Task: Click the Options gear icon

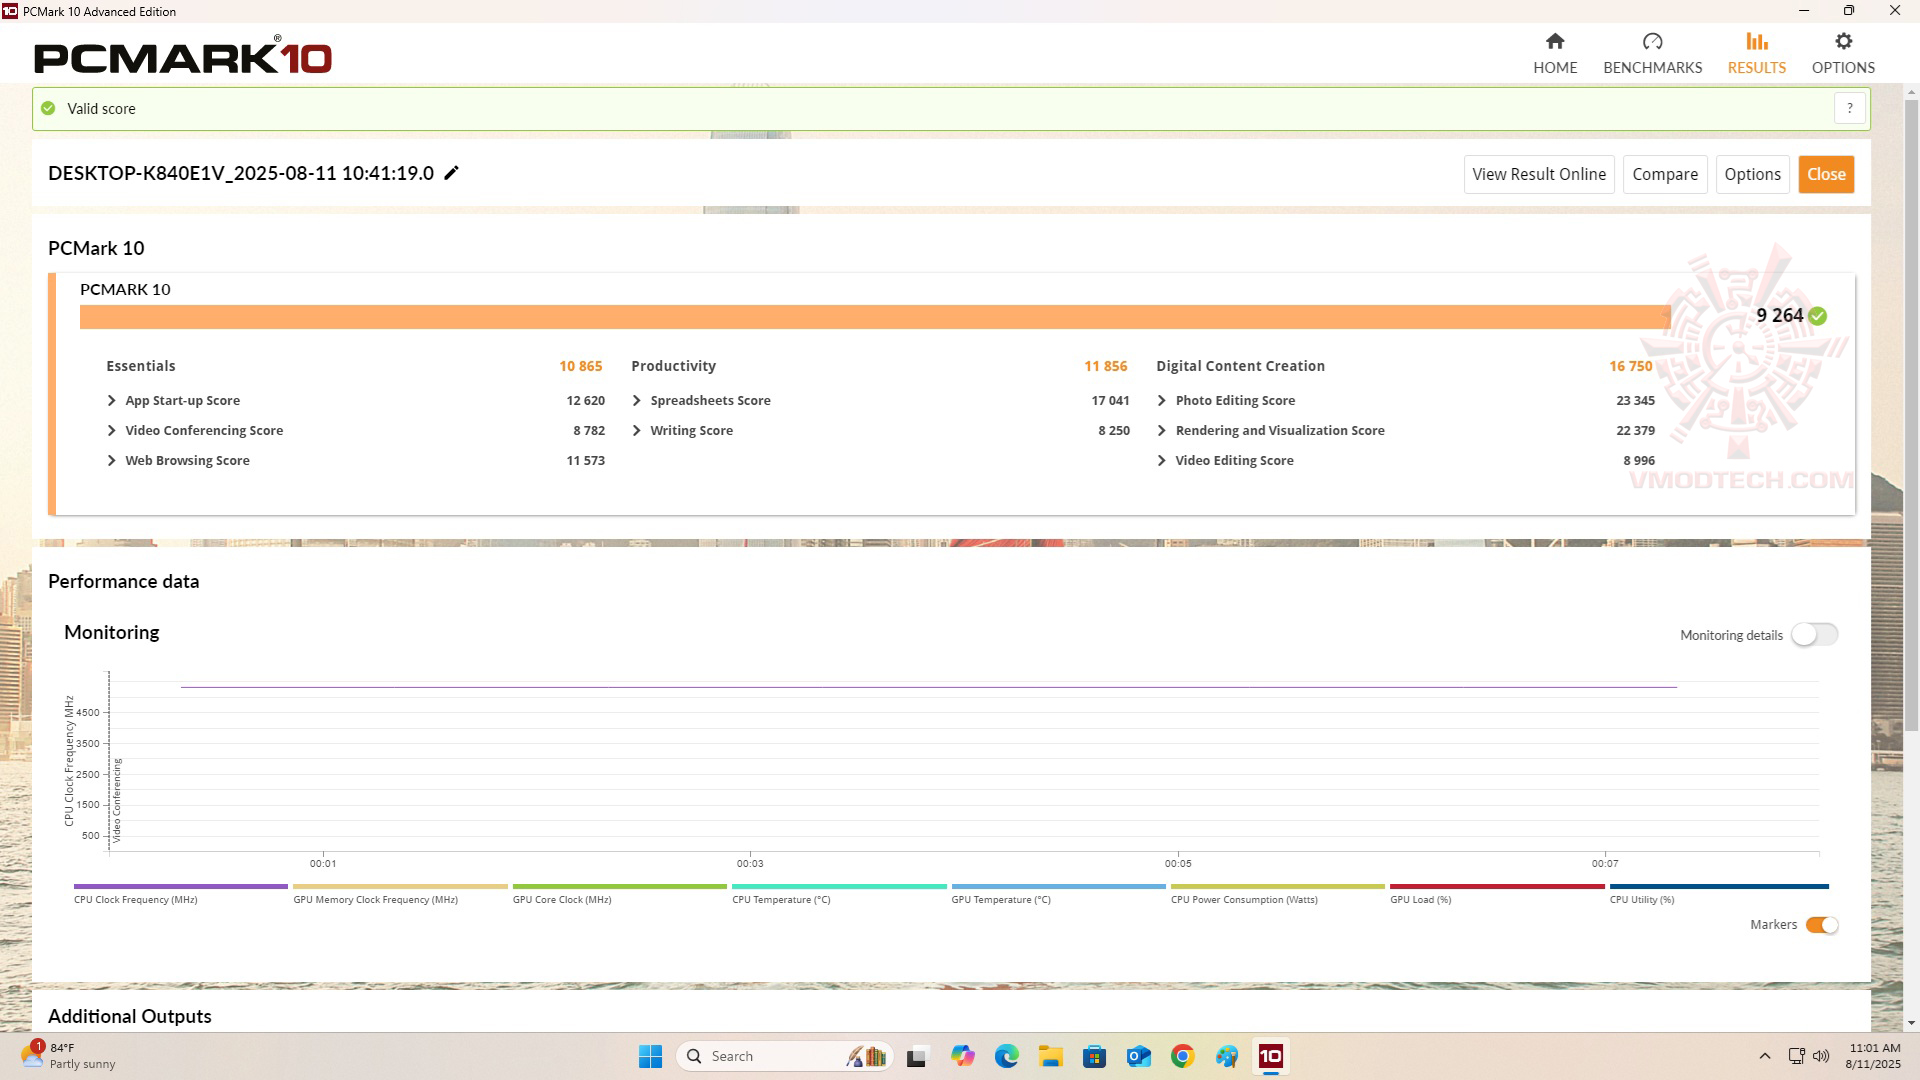Action: click(1843, 41)
